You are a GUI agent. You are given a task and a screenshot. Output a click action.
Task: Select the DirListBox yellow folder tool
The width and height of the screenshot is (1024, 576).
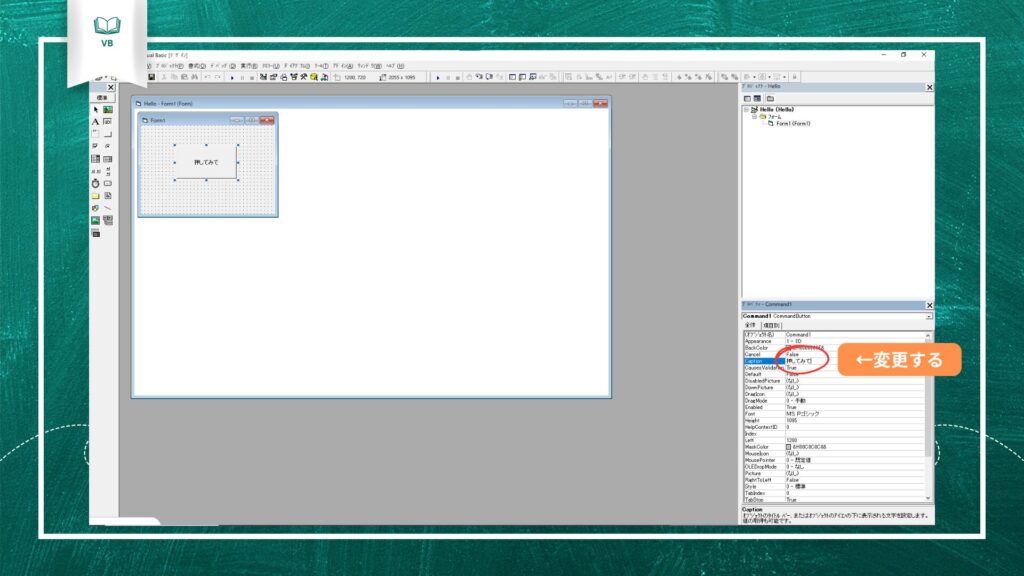click(x=95, y=196)
